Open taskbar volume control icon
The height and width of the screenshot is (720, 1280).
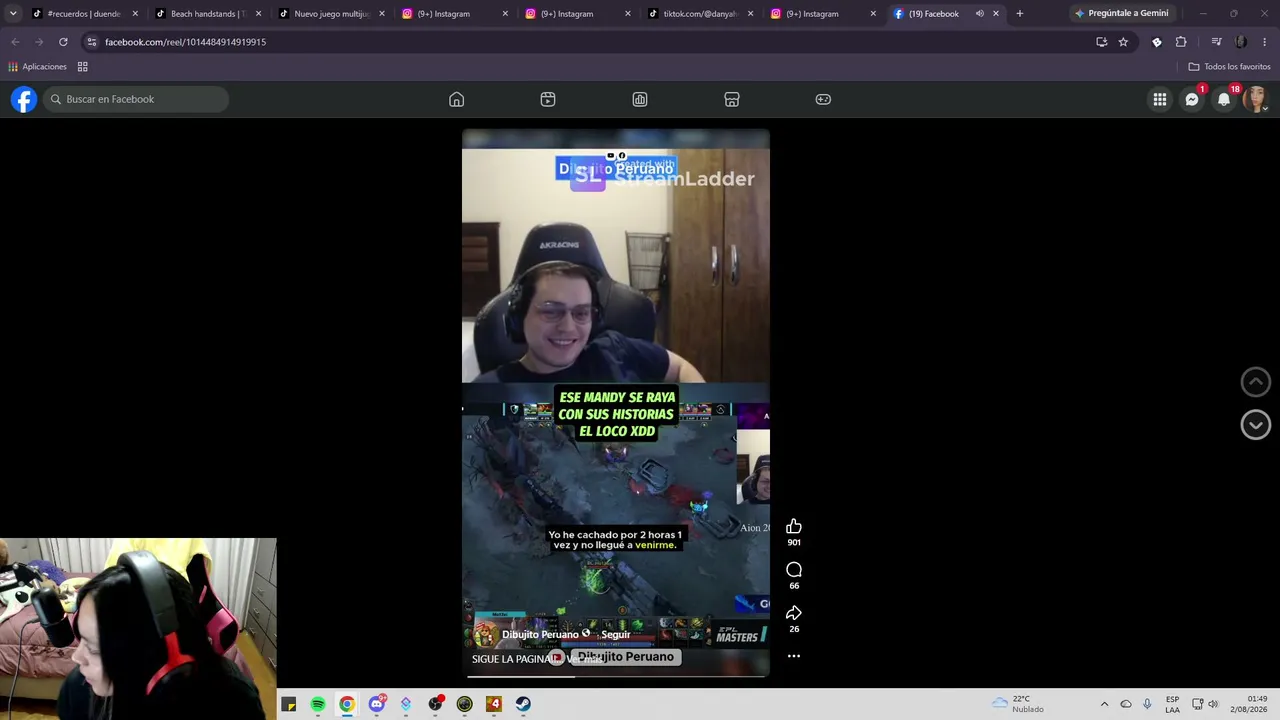point(1213,704)
